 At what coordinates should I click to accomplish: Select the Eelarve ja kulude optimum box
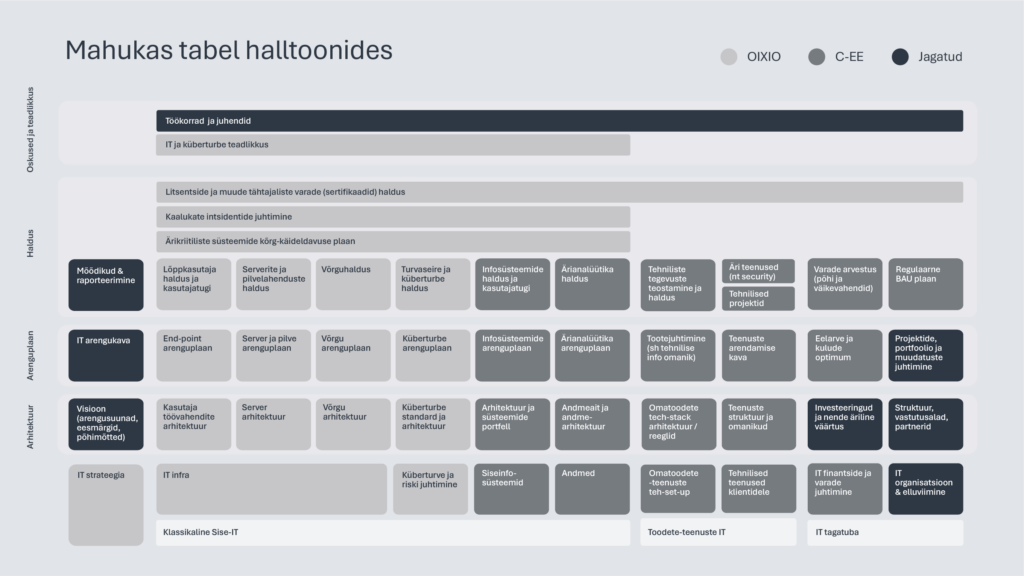844,356
